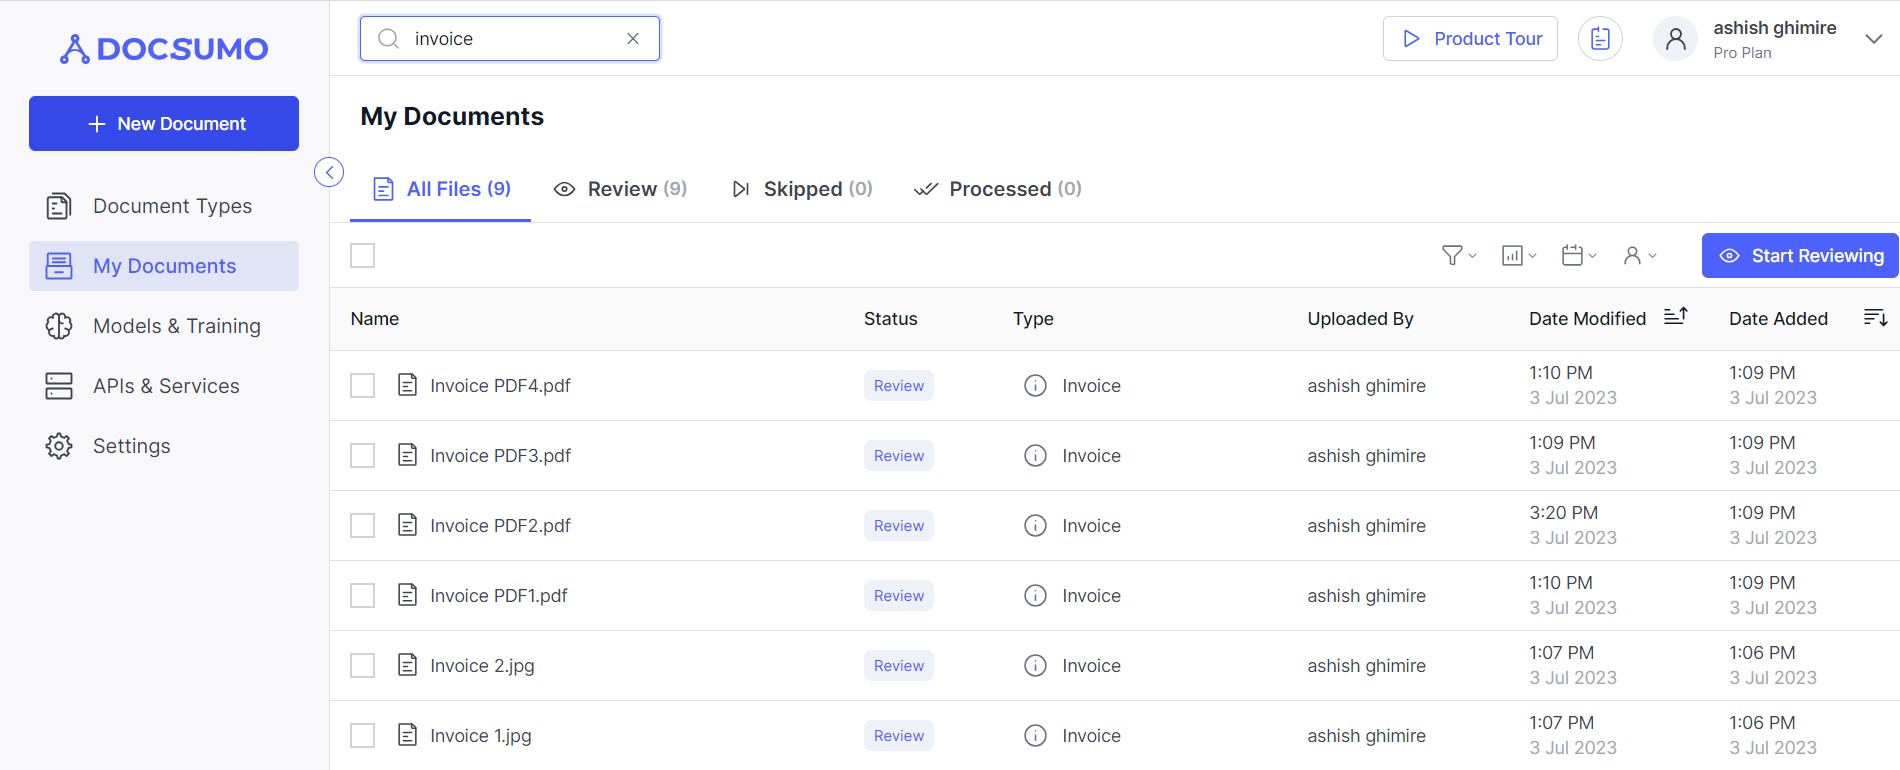Expand the calendar date filter dropdown
The width and height of the screenshot is (1900, 770).
tap(1578, 256)
